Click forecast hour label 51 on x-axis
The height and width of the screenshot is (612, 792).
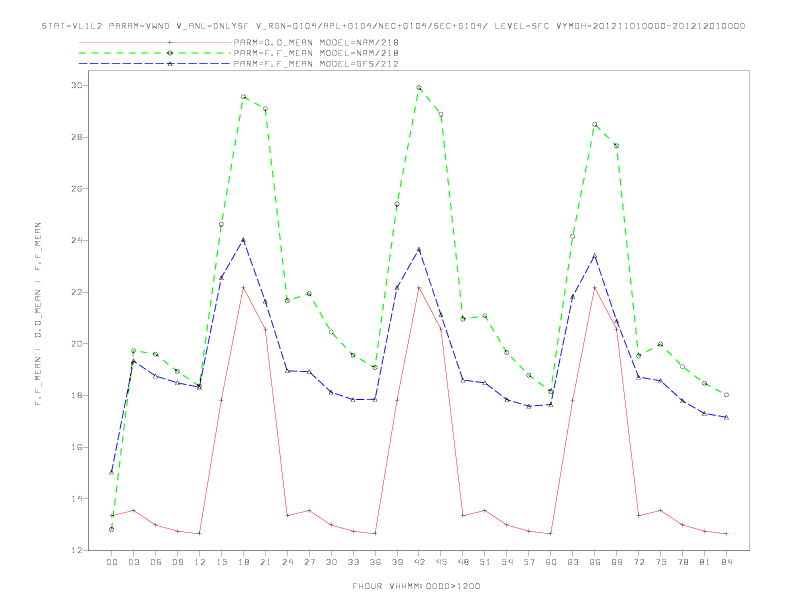[485, 562]
